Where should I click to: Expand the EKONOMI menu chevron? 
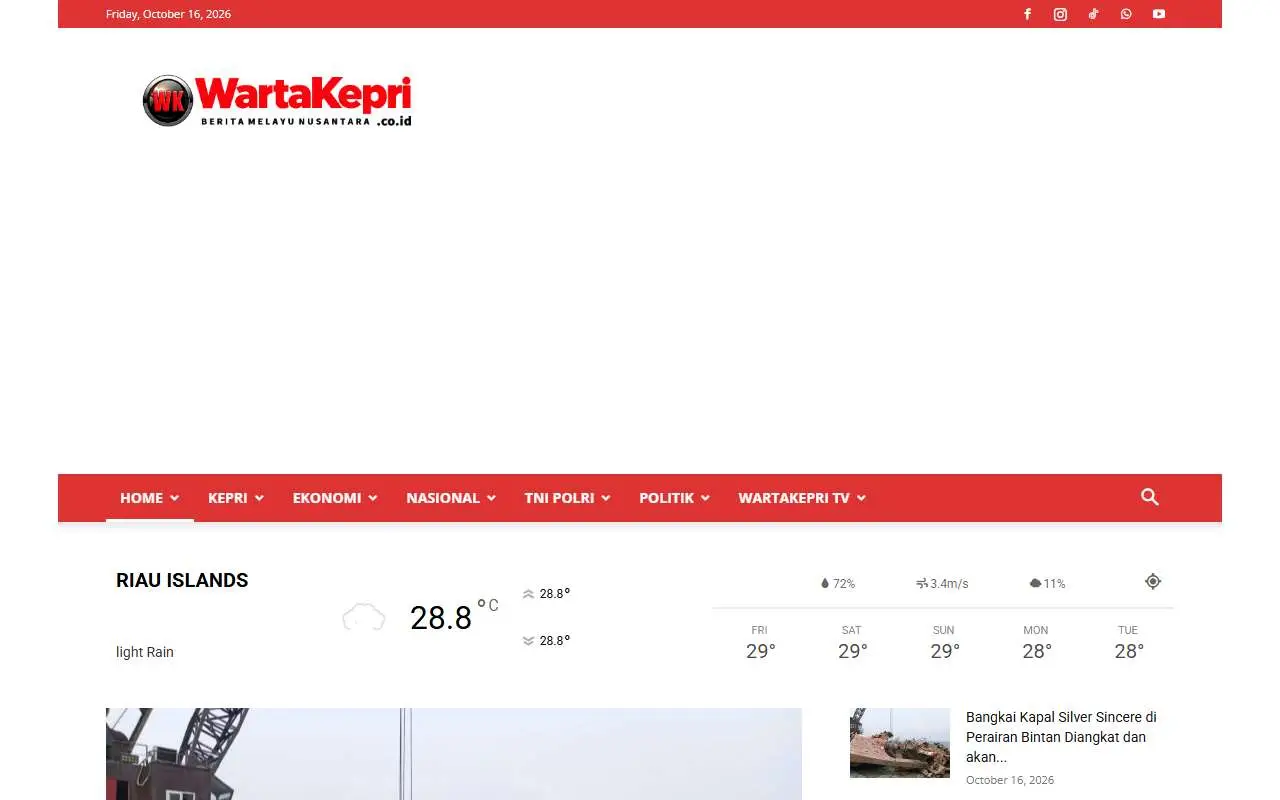(373, 498)
